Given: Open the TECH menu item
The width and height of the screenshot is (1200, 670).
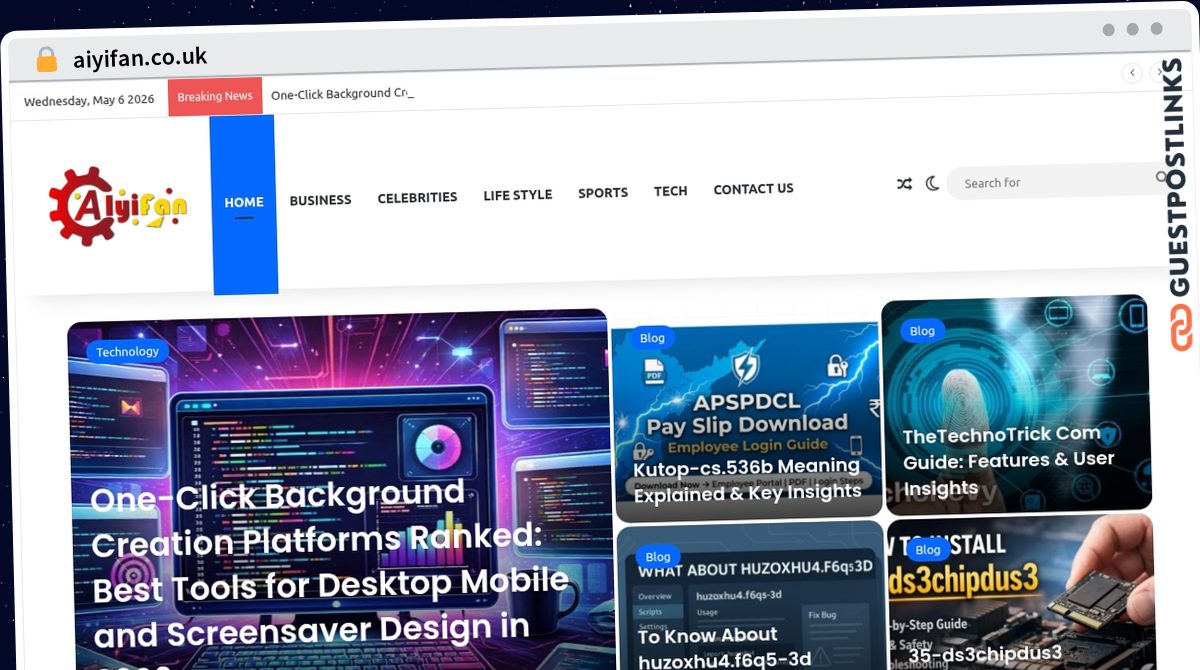Looking at the screenshot, I should pos(670,191).
